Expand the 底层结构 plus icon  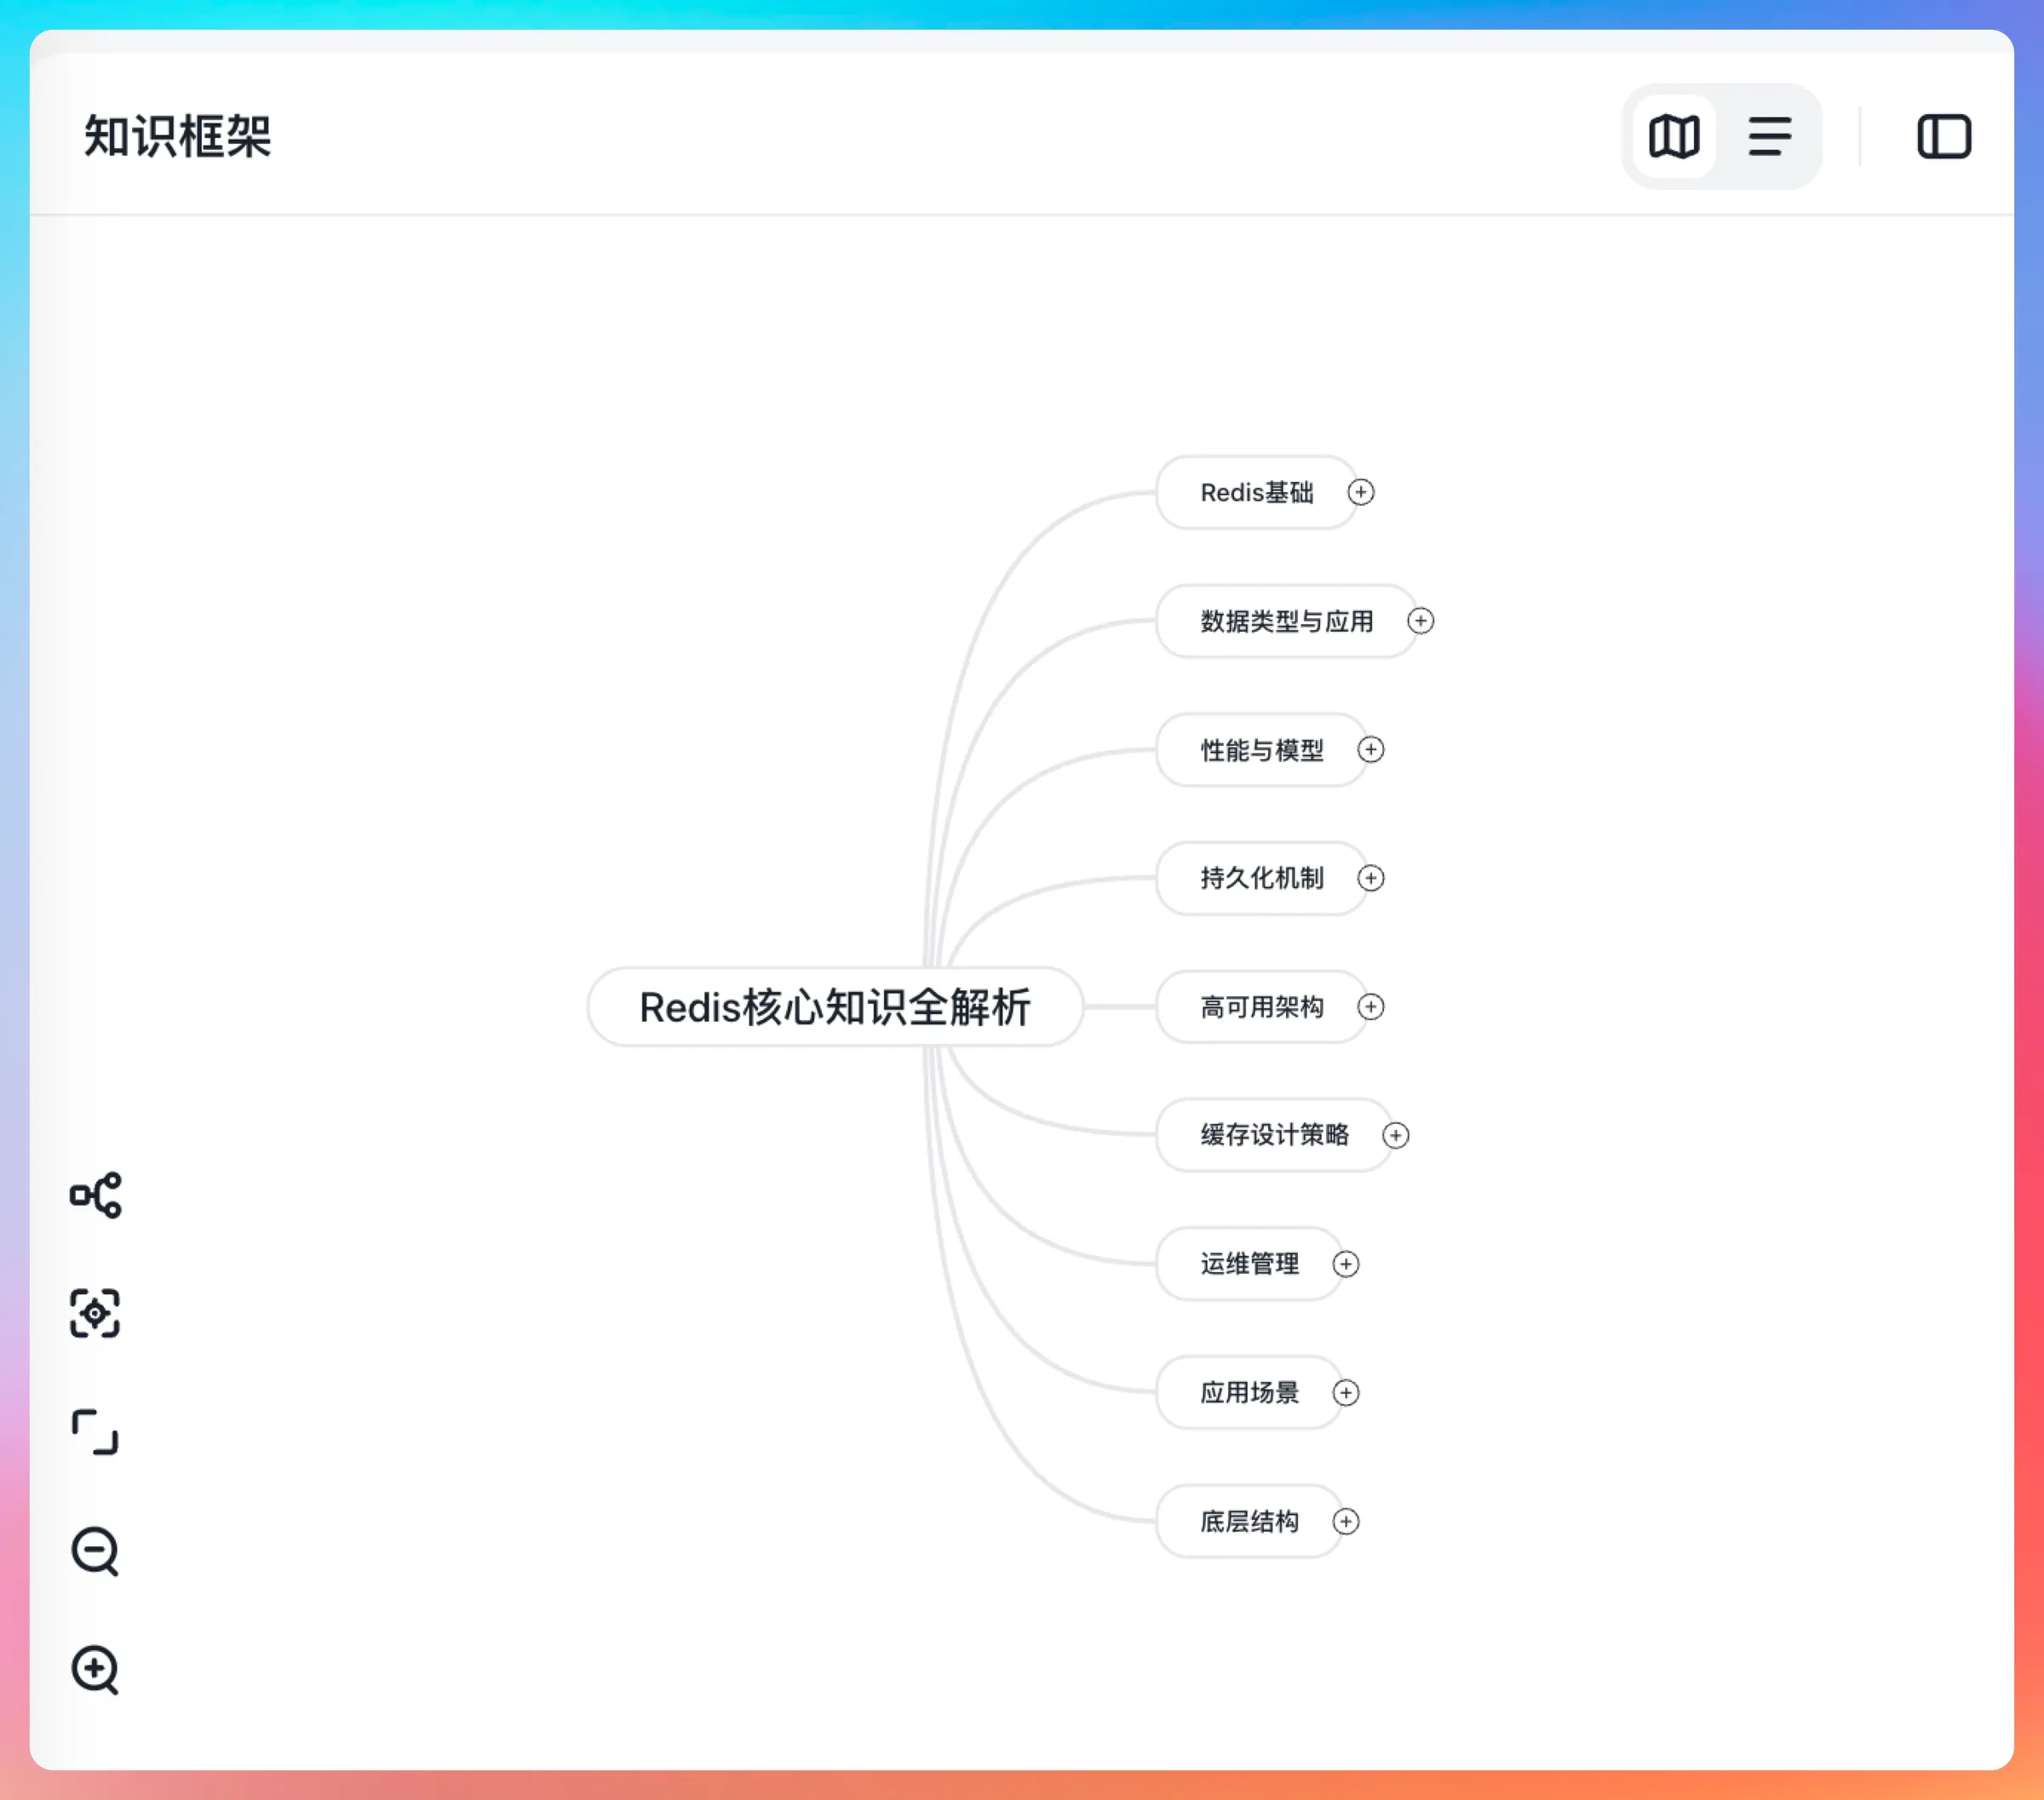(1345, 1521)
